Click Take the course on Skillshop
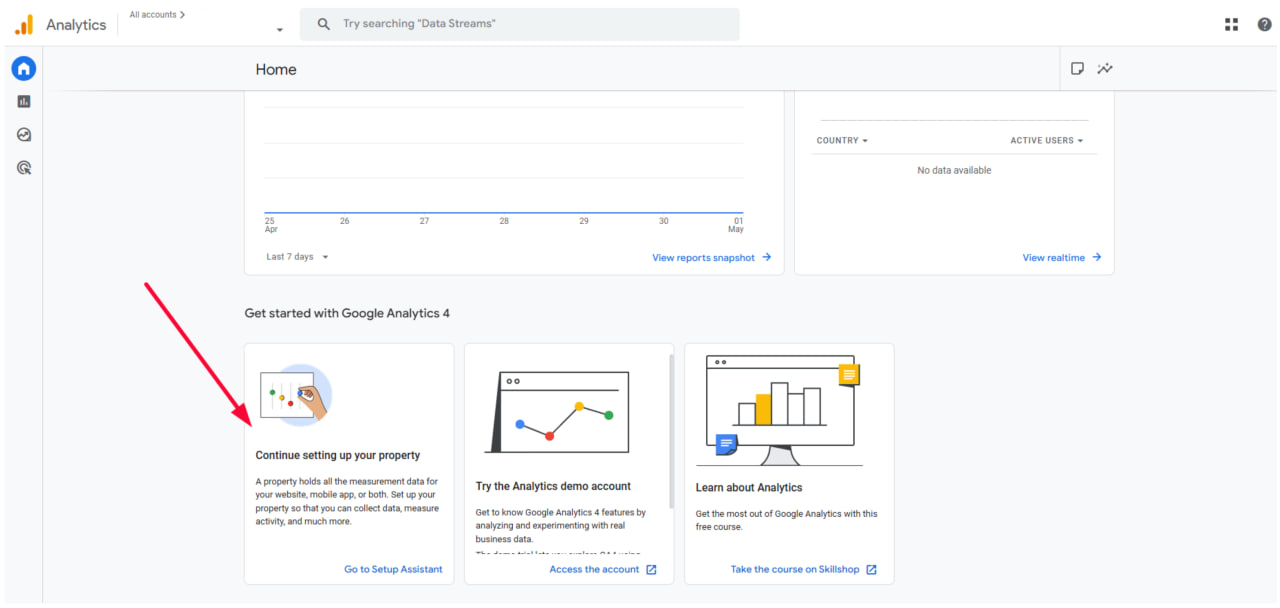The width and height of the screenshot is (1280, 608). click(x=795, y=570)
